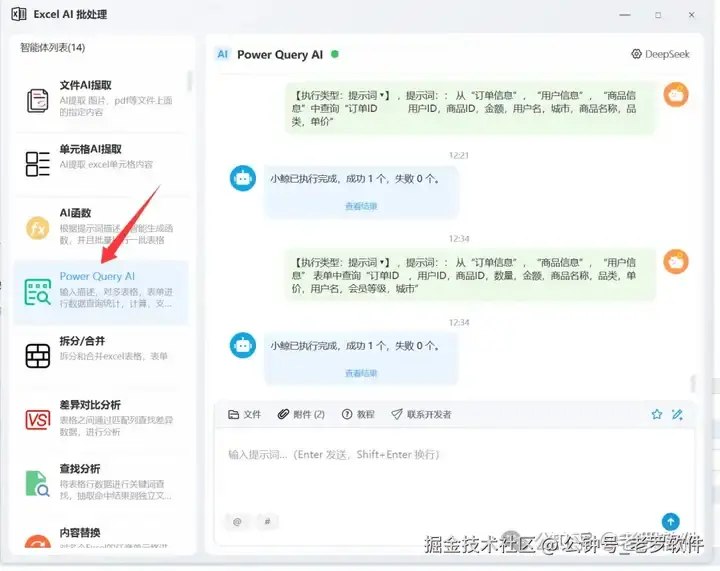Click Power Query AI chat header title
Image resolution: width=720 pixels, height=571 pixels.
click(x=280, y=55)
